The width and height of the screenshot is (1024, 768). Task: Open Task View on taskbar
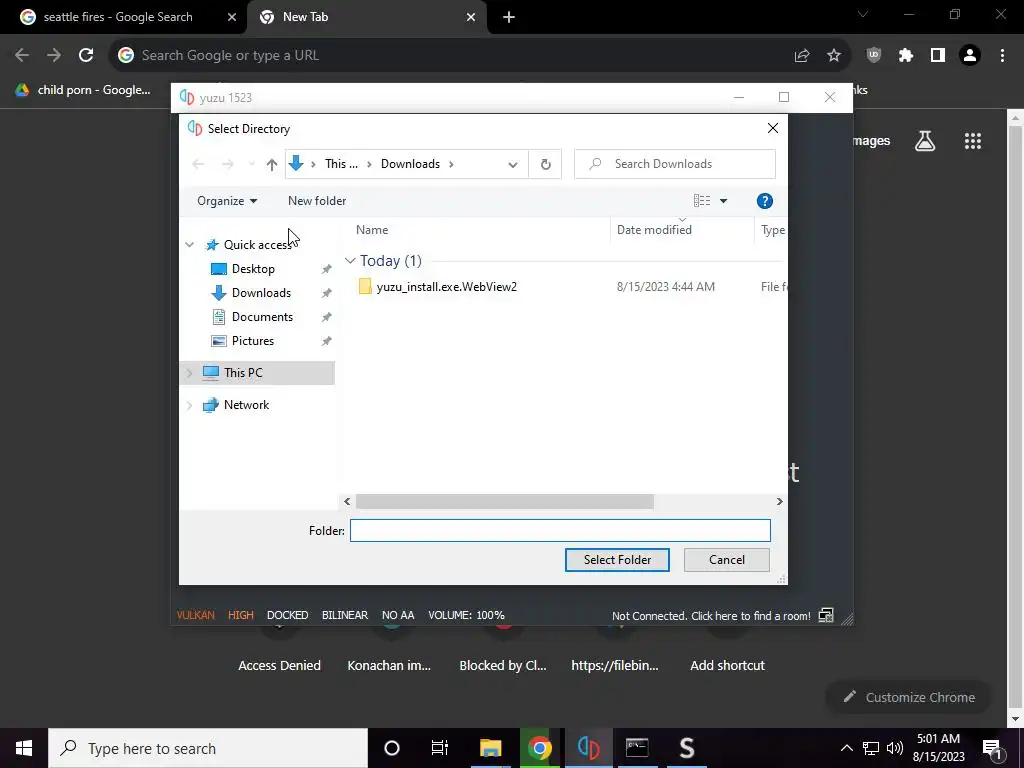[440, 748]
